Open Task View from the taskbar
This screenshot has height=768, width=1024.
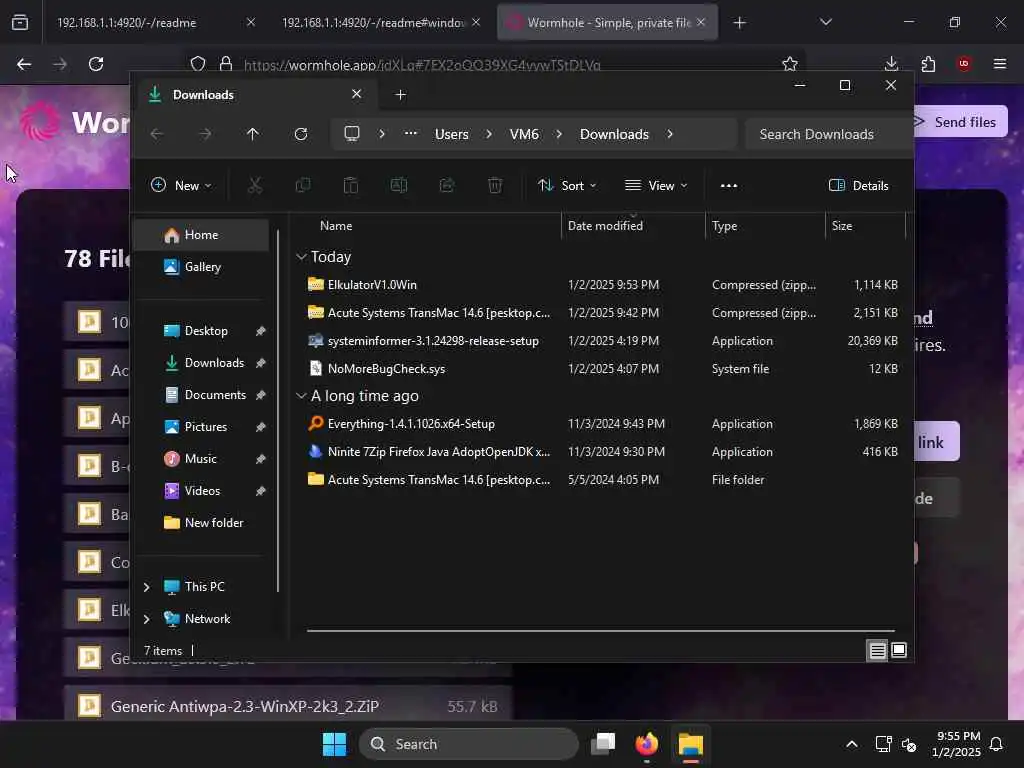[x=603, y=744]
